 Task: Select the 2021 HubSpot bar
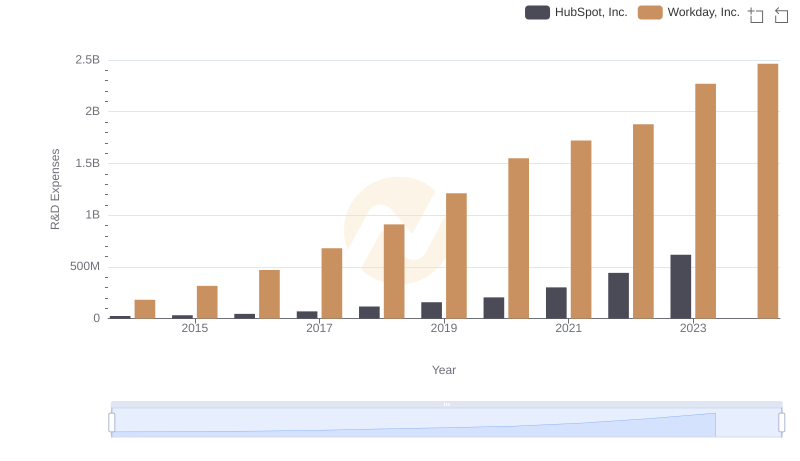556,303
